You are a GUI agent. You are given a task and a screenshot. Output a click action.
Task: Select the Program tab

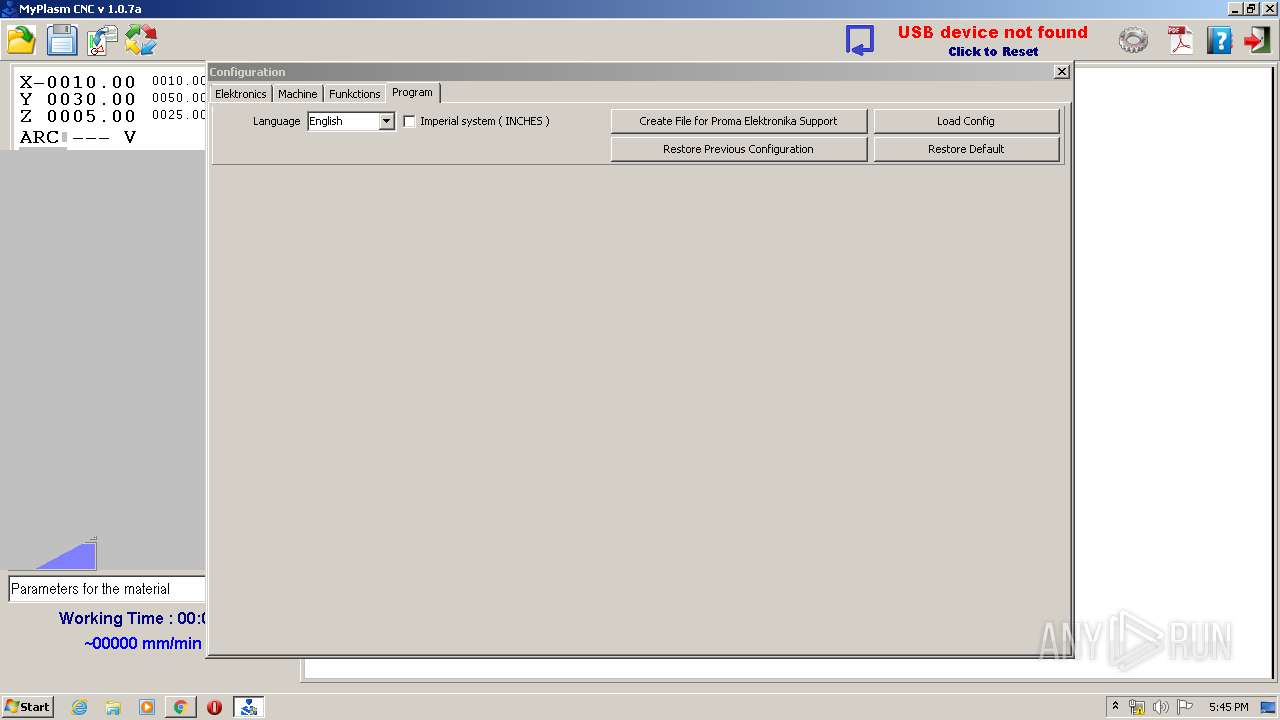[413, 92]
